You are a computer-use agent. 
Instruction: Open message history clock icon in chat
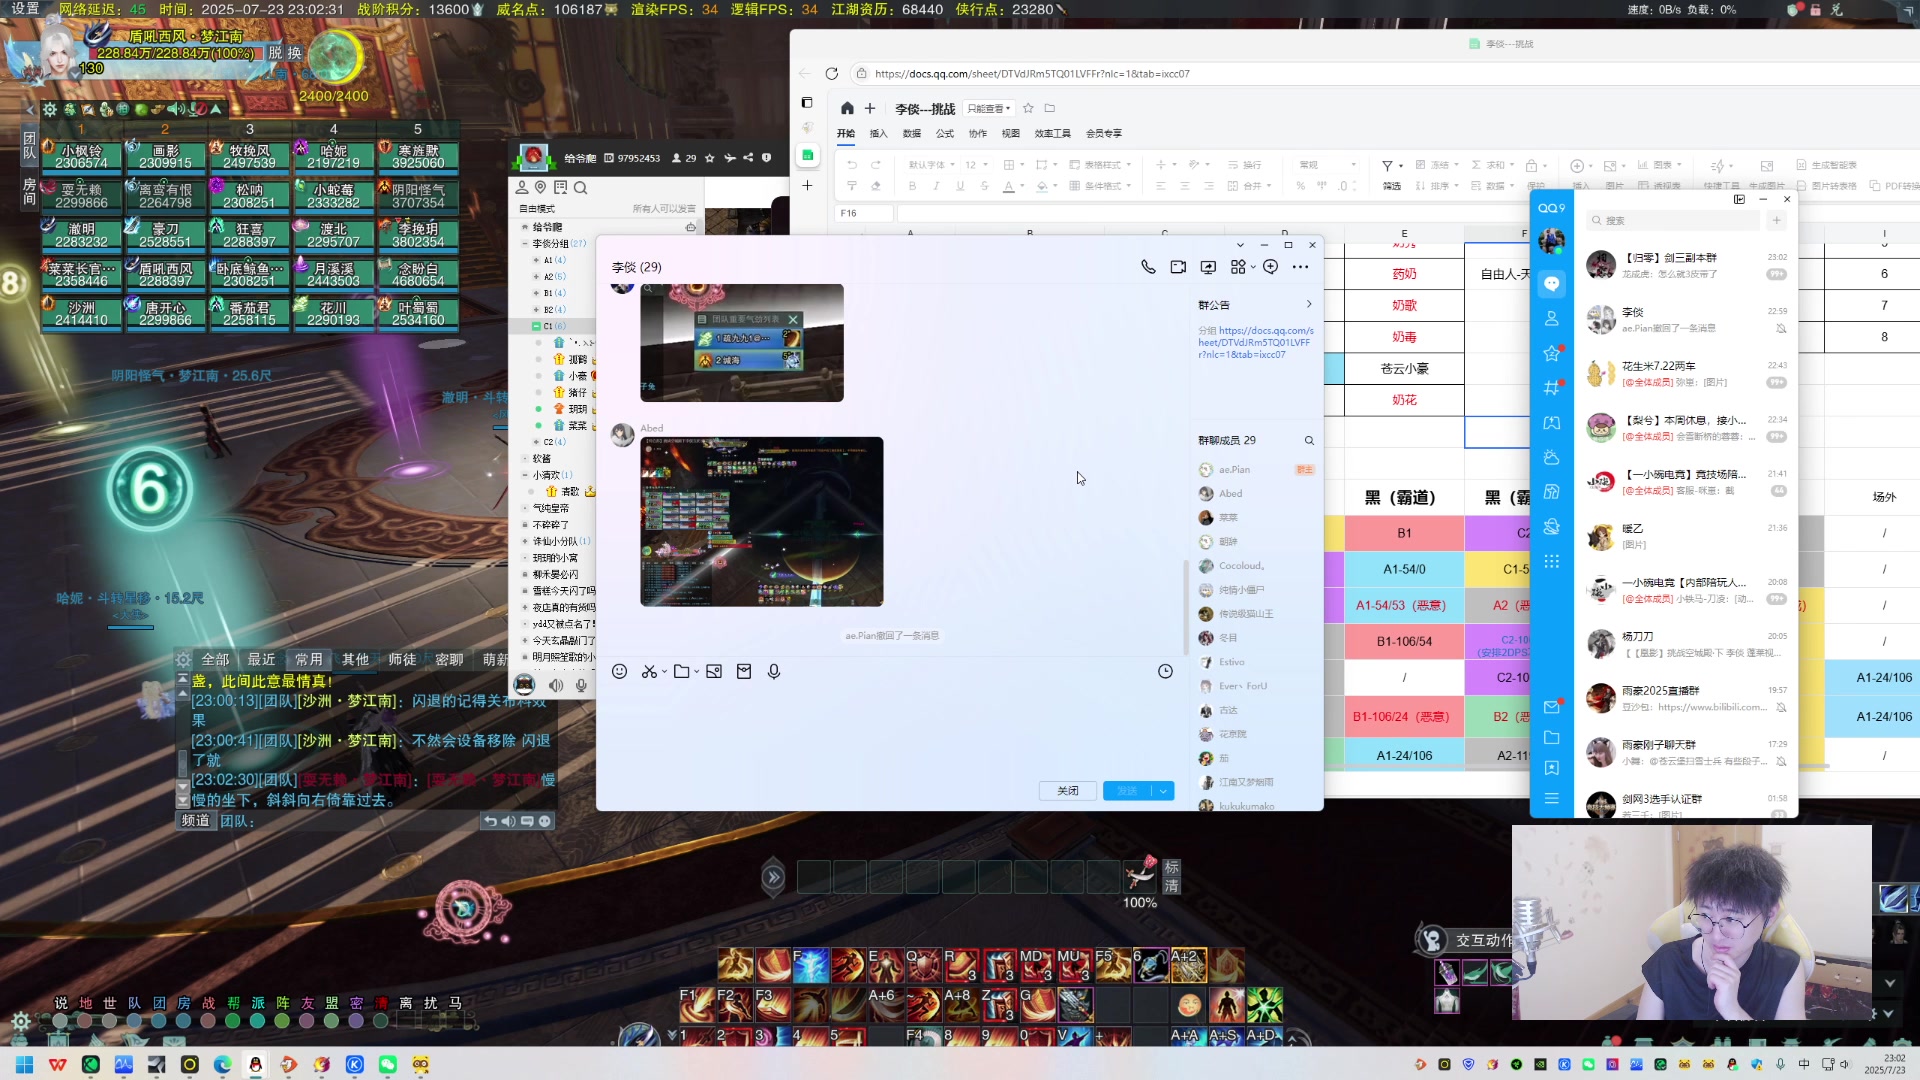click(1165, 672)
